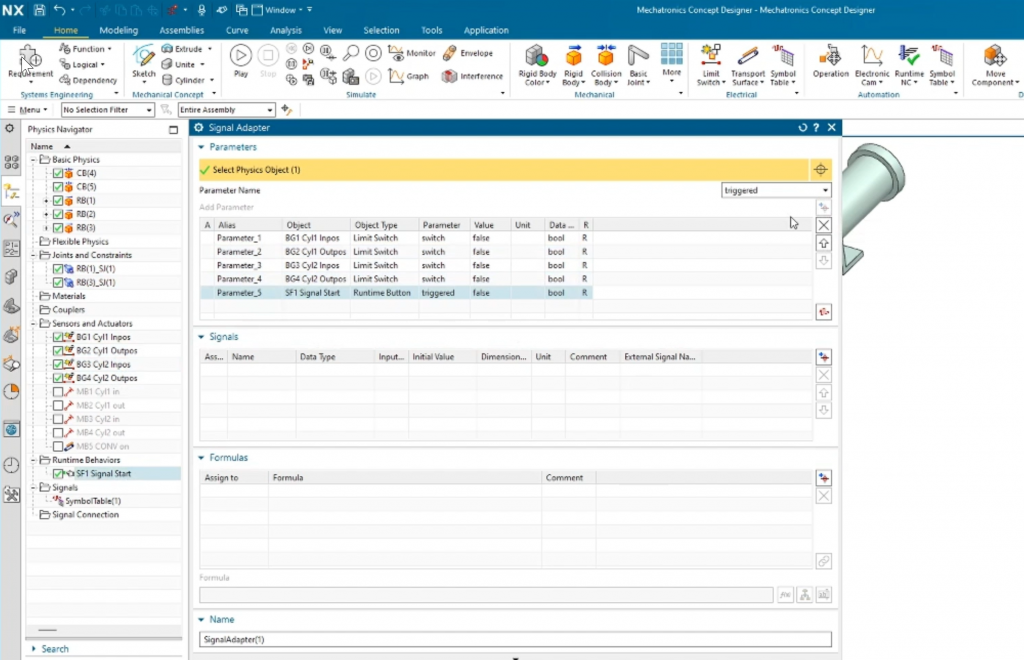This screenshot has height=660, width=1024.
Task: Click the Electronic Cam icon
Action: pos(872,57)
